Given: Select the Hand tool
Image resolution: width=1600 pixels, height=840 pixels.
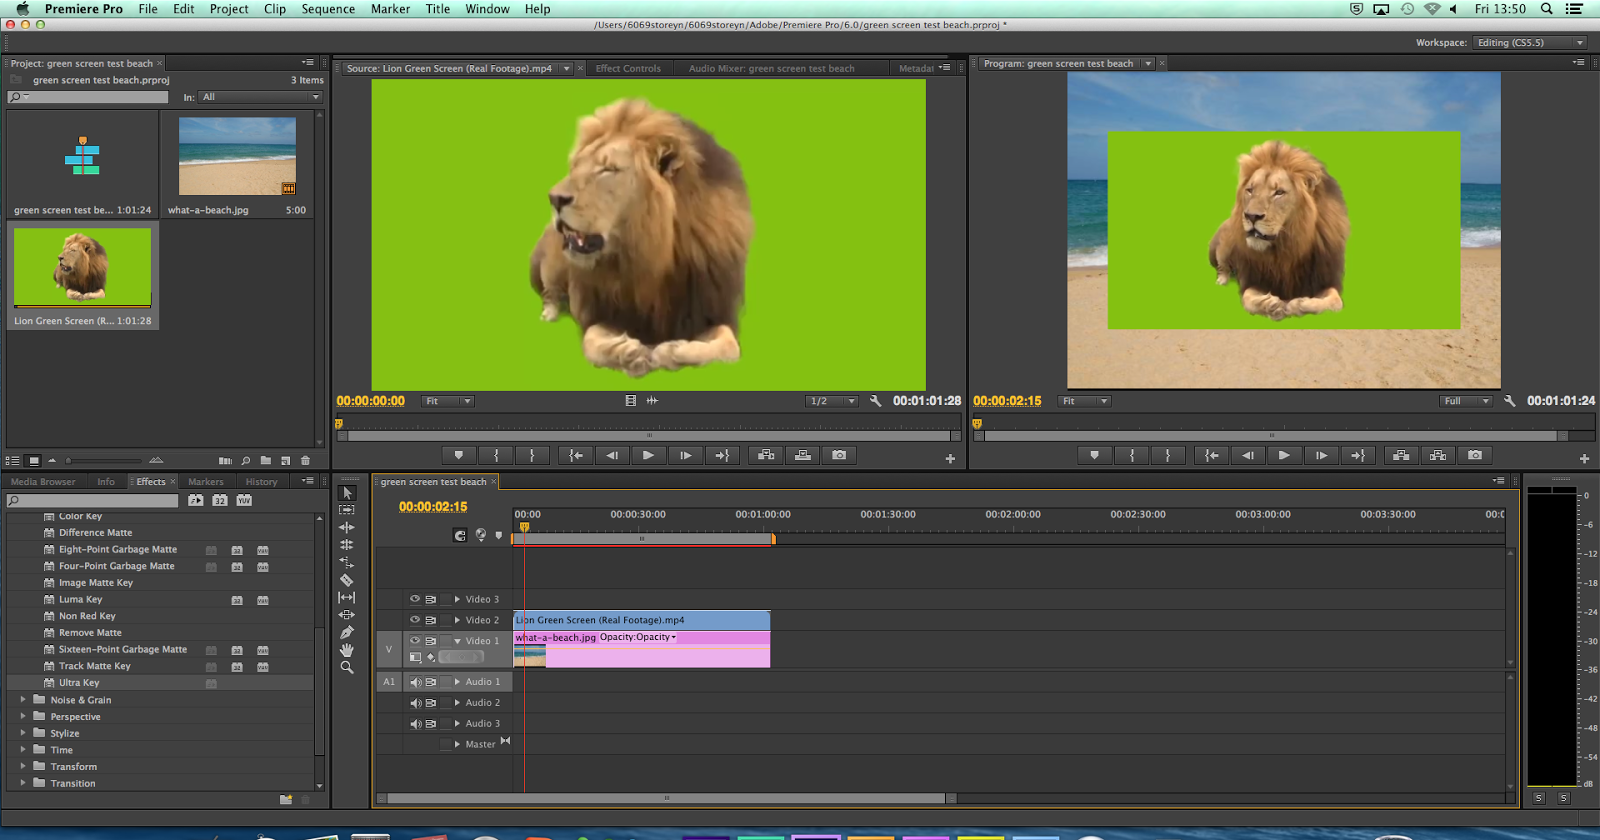Looking at the screenshot, I should pos(347,650).
